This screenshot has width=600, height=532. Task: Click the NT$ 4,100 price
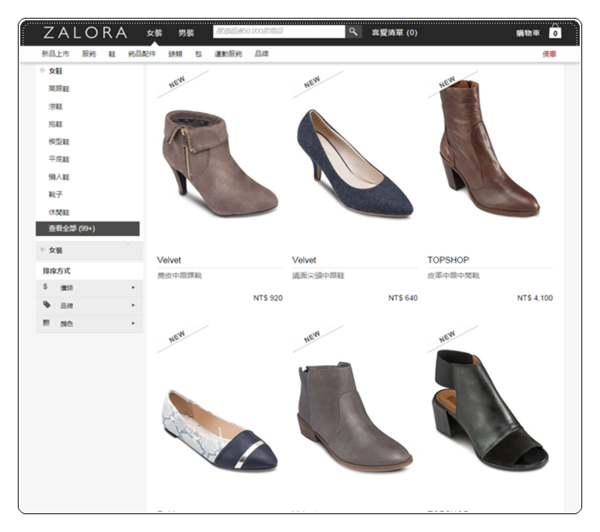[x=535, y=298]
